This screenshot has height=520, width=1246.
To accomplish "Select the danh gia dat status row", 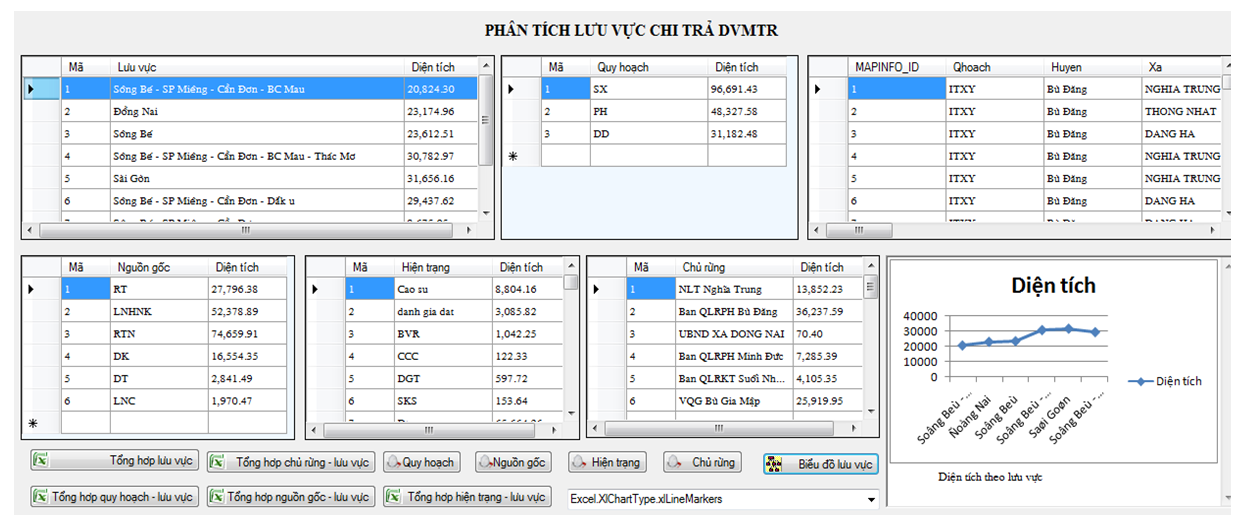I will 436,311.
